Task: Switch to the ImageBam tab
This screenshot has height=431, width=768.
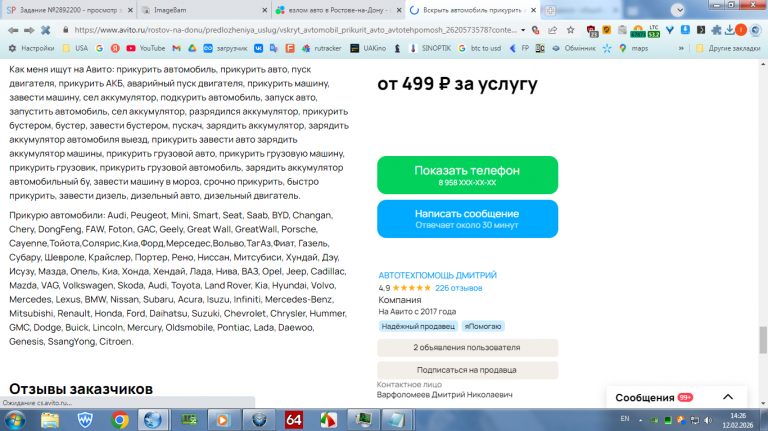Action: [204, 10]
